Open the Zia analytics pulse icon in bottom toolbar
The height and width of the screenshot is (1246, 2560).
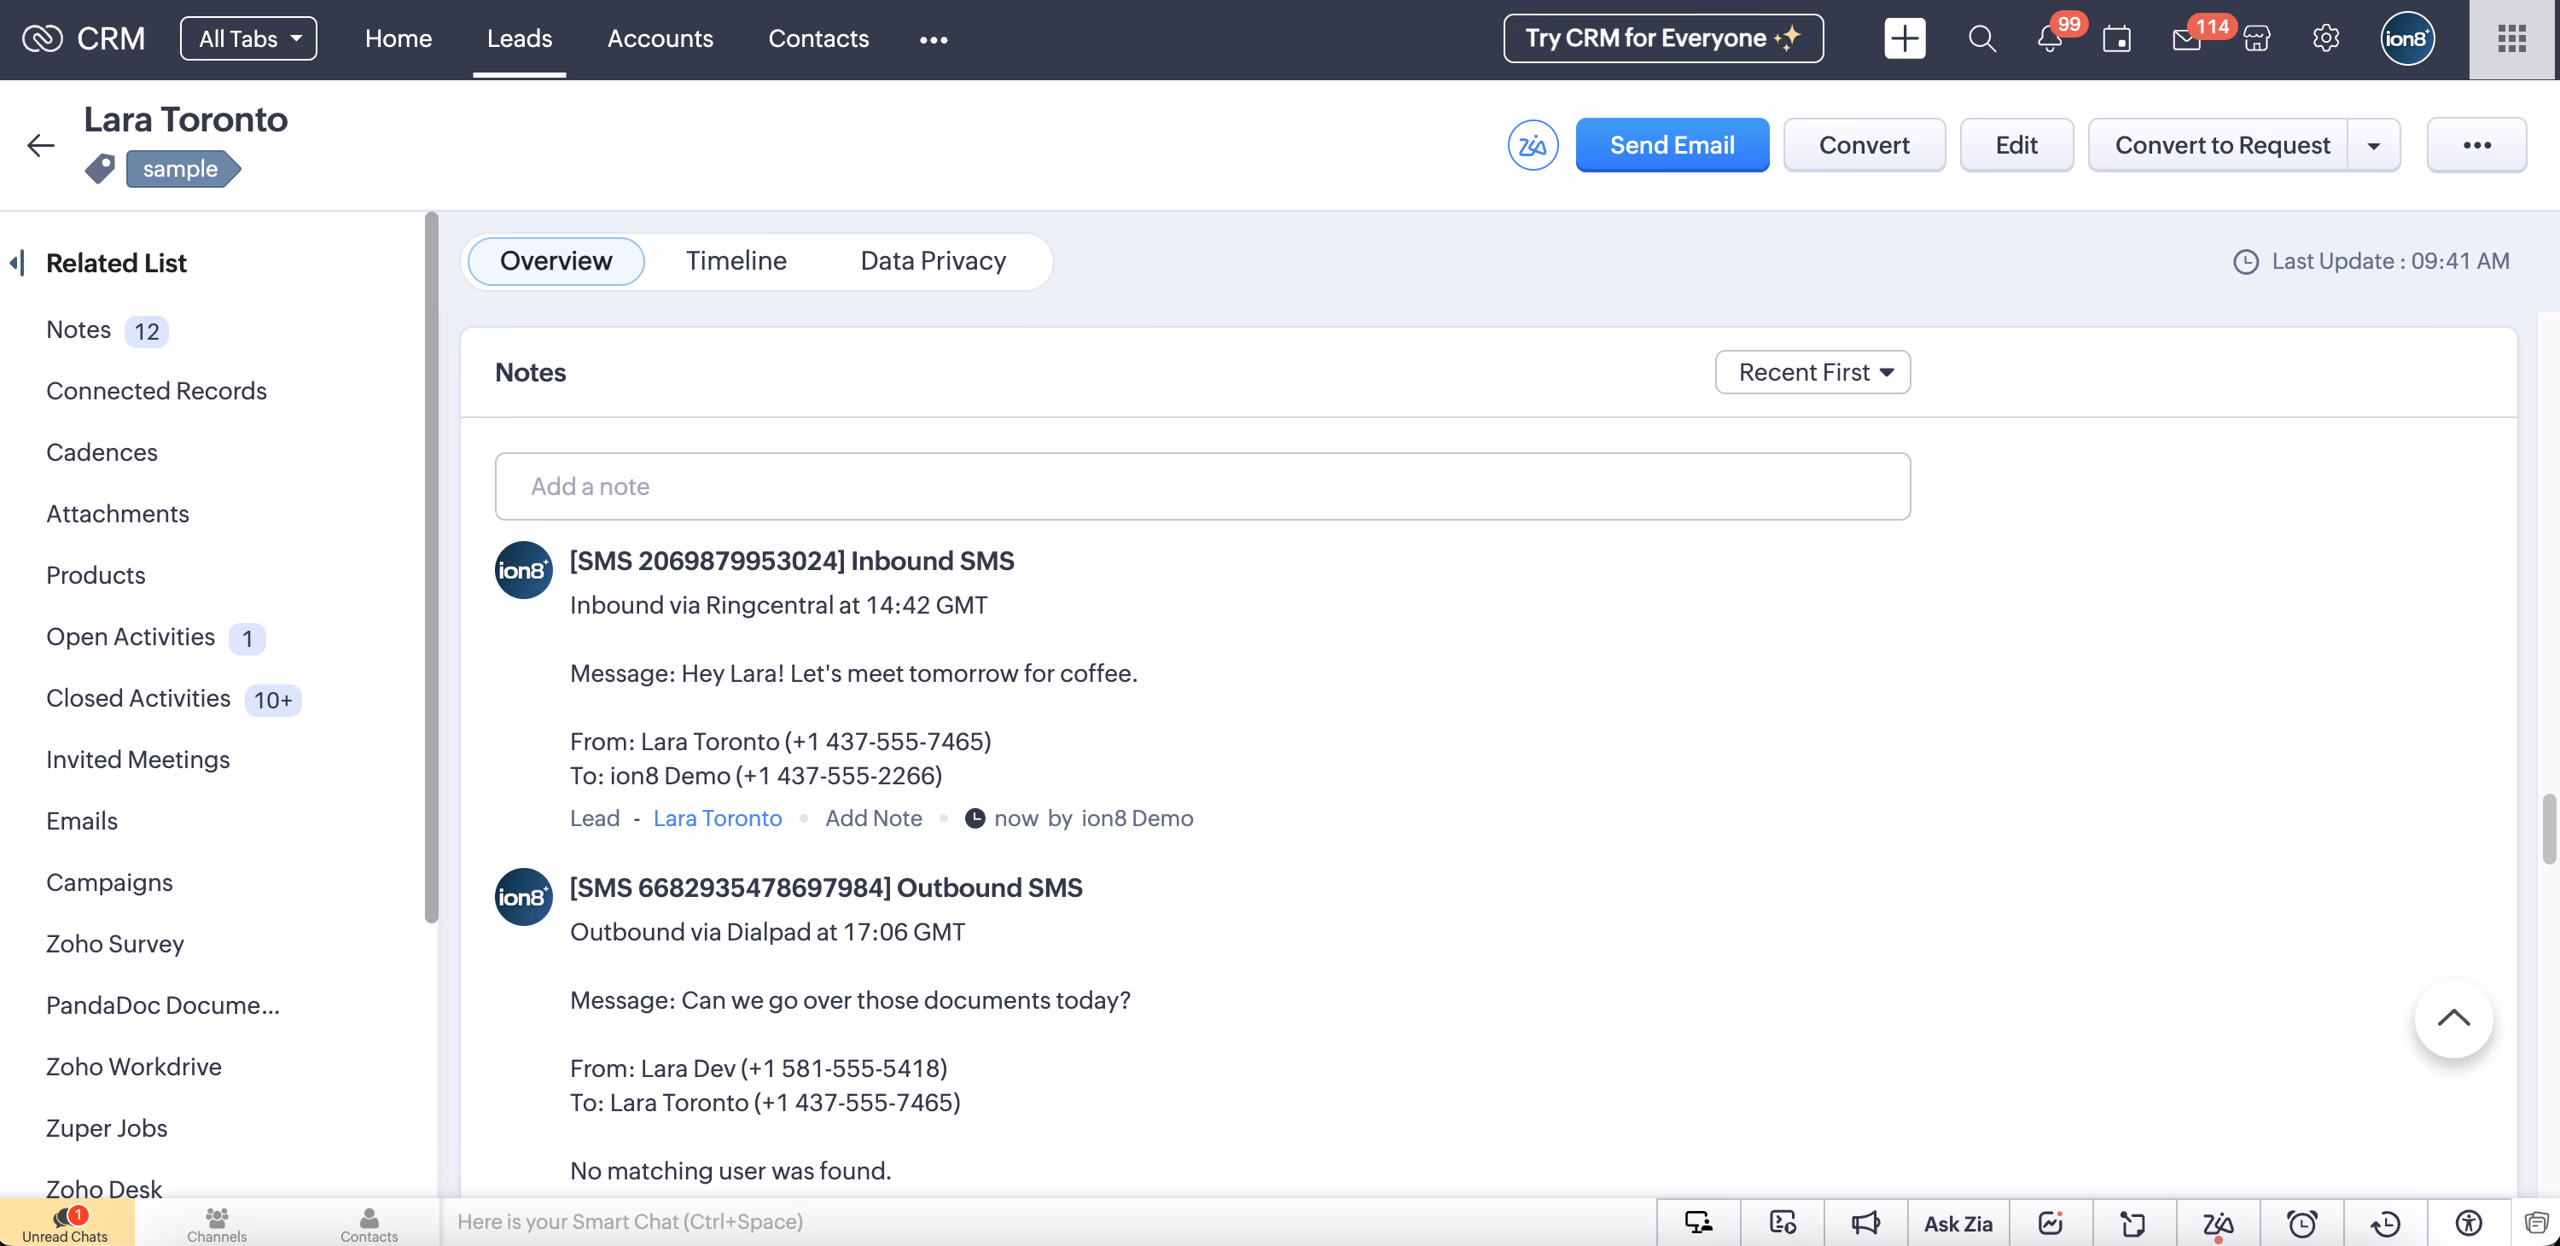coord(2051,1221)
